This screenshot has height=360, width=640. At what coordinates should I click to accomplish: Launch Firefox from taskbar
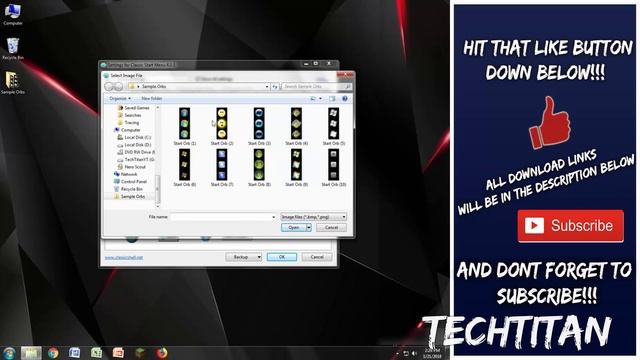(162, 353)
